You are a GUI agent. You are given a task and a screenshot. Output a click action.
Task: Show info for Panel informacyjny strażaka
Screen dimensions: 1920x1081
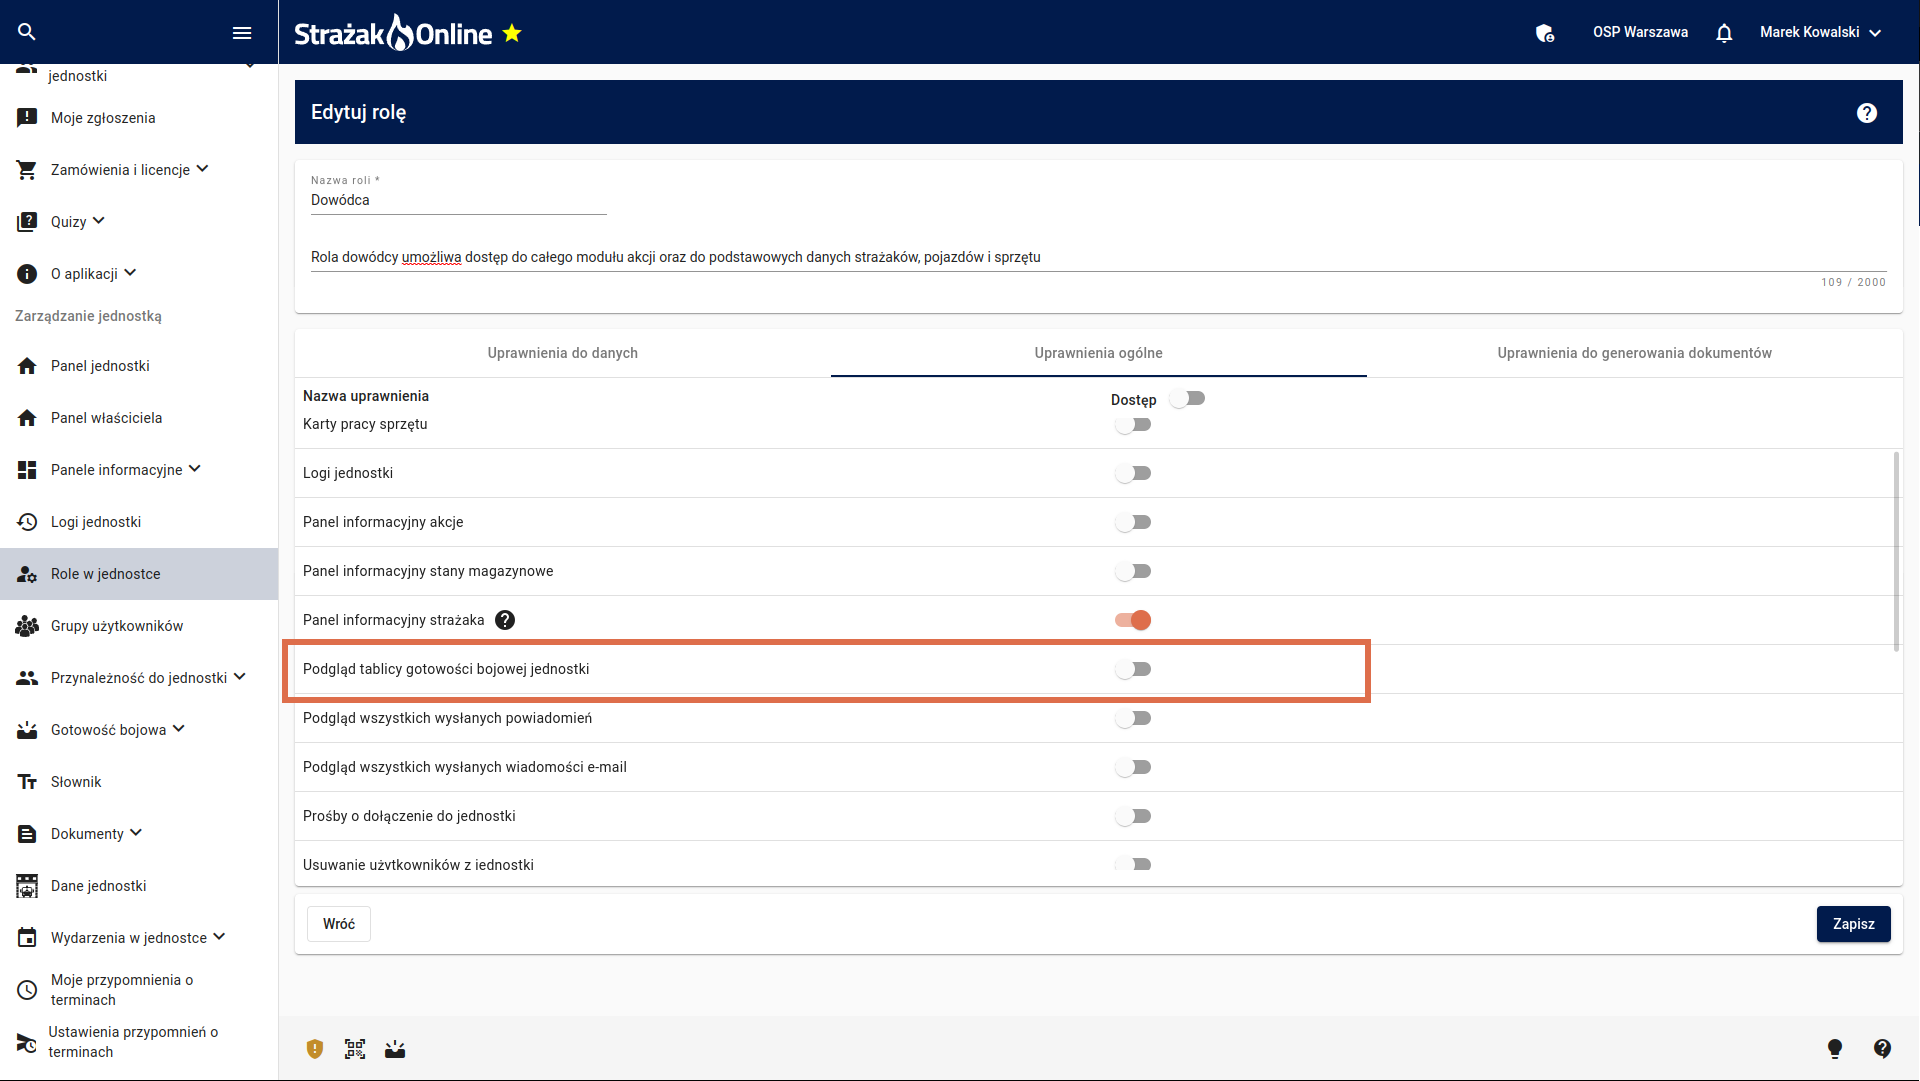point(505,620)
